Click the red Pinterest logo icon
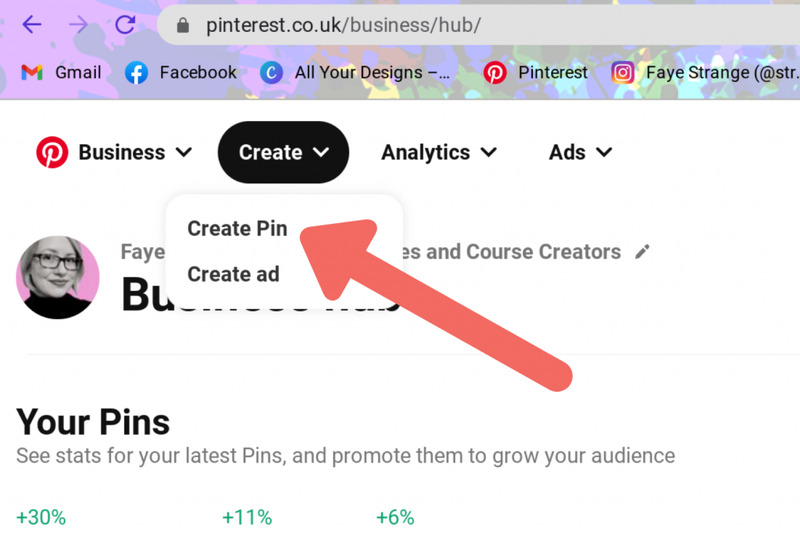The height and width of the screenshot is (533, 800). 52,152
